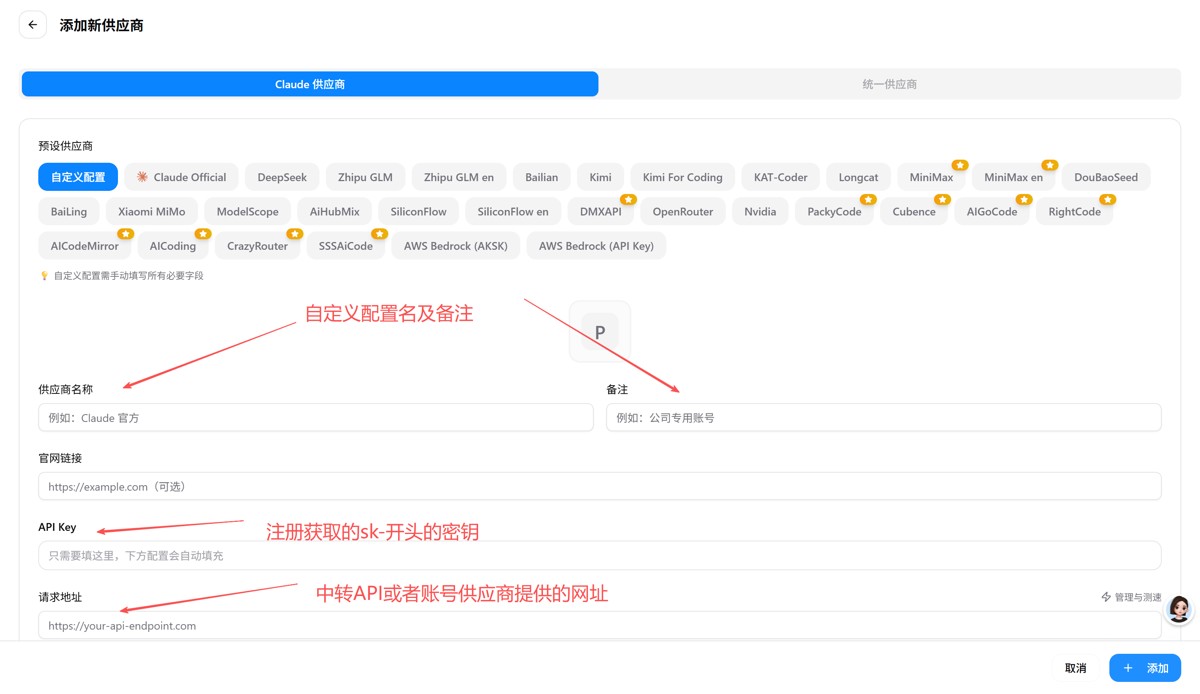1200x694 pixels.
Task: Focus the 供应商名称 input field
Action: [316, 417]
